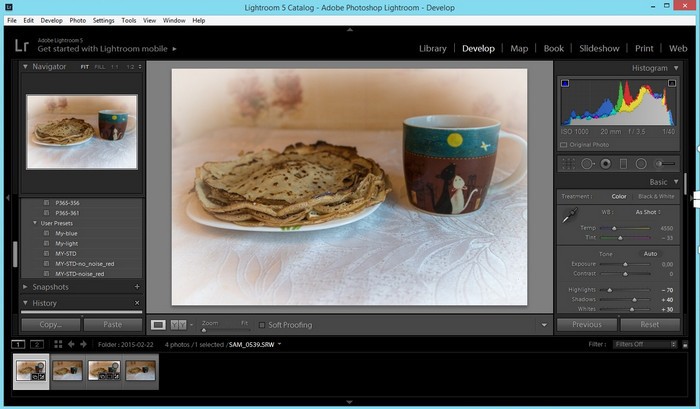
Task: Toggle the filter switch beside Filters Off
Action: (x=685, y=344)
